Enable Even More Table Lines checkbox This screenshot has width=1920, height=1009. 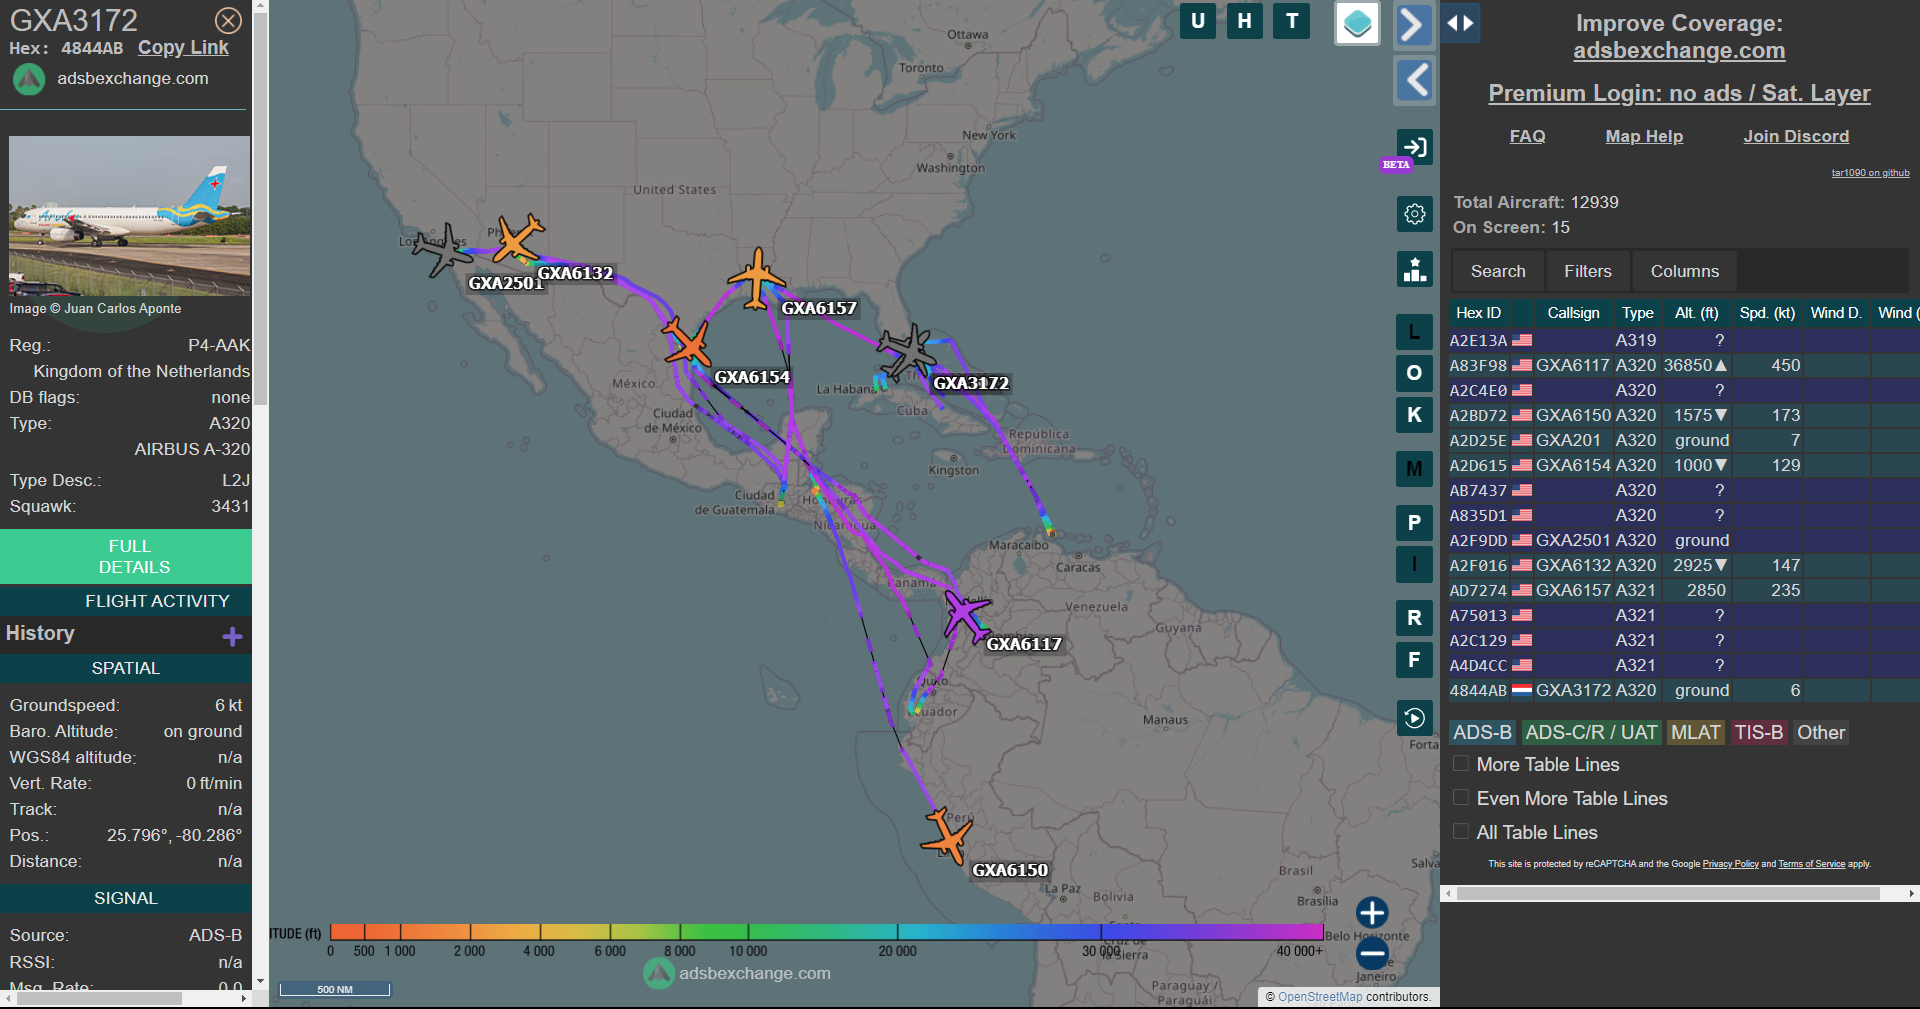[1461, 798]
